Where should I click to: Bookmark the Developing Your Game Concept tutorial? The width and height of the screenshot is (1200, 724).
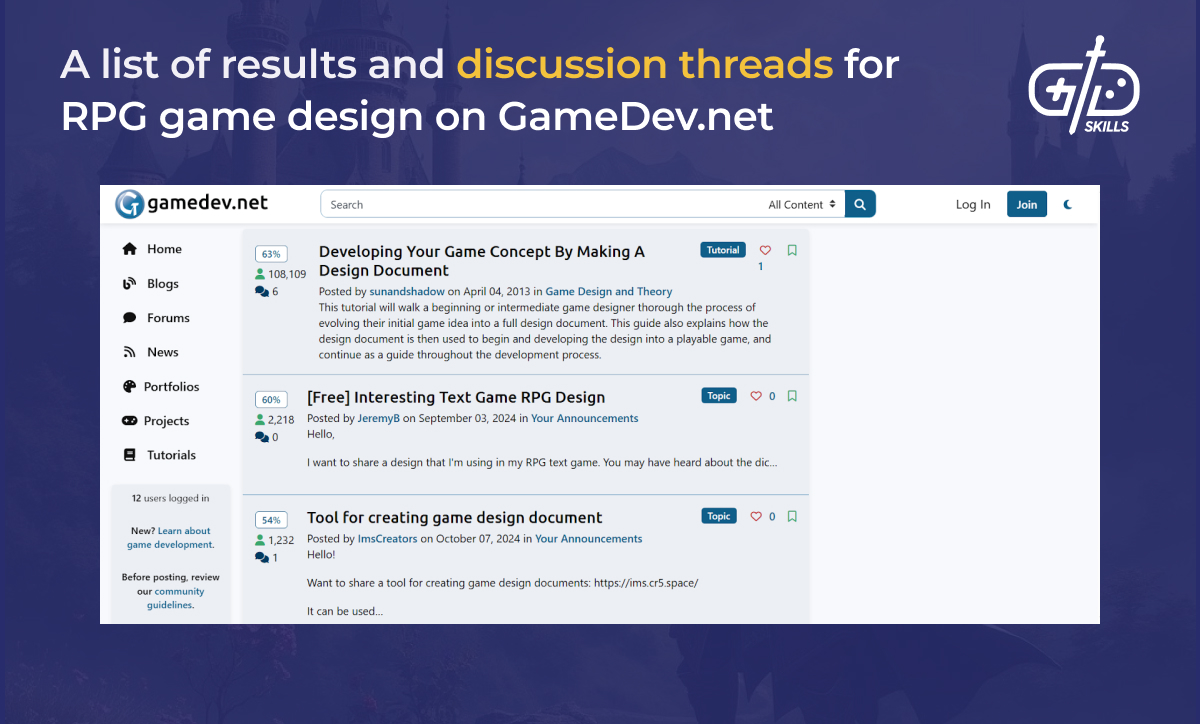click(x=792, y=250)
